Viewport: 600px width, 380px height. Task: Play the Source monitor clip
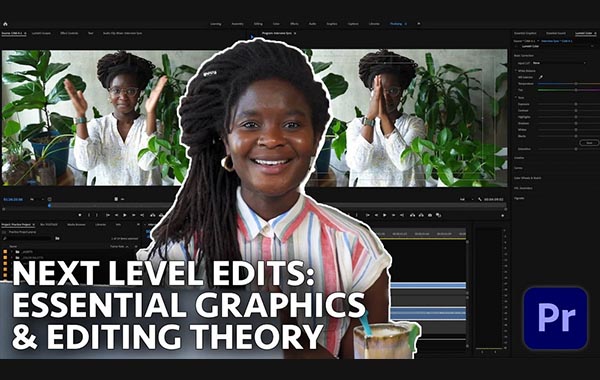coord(125,215)
